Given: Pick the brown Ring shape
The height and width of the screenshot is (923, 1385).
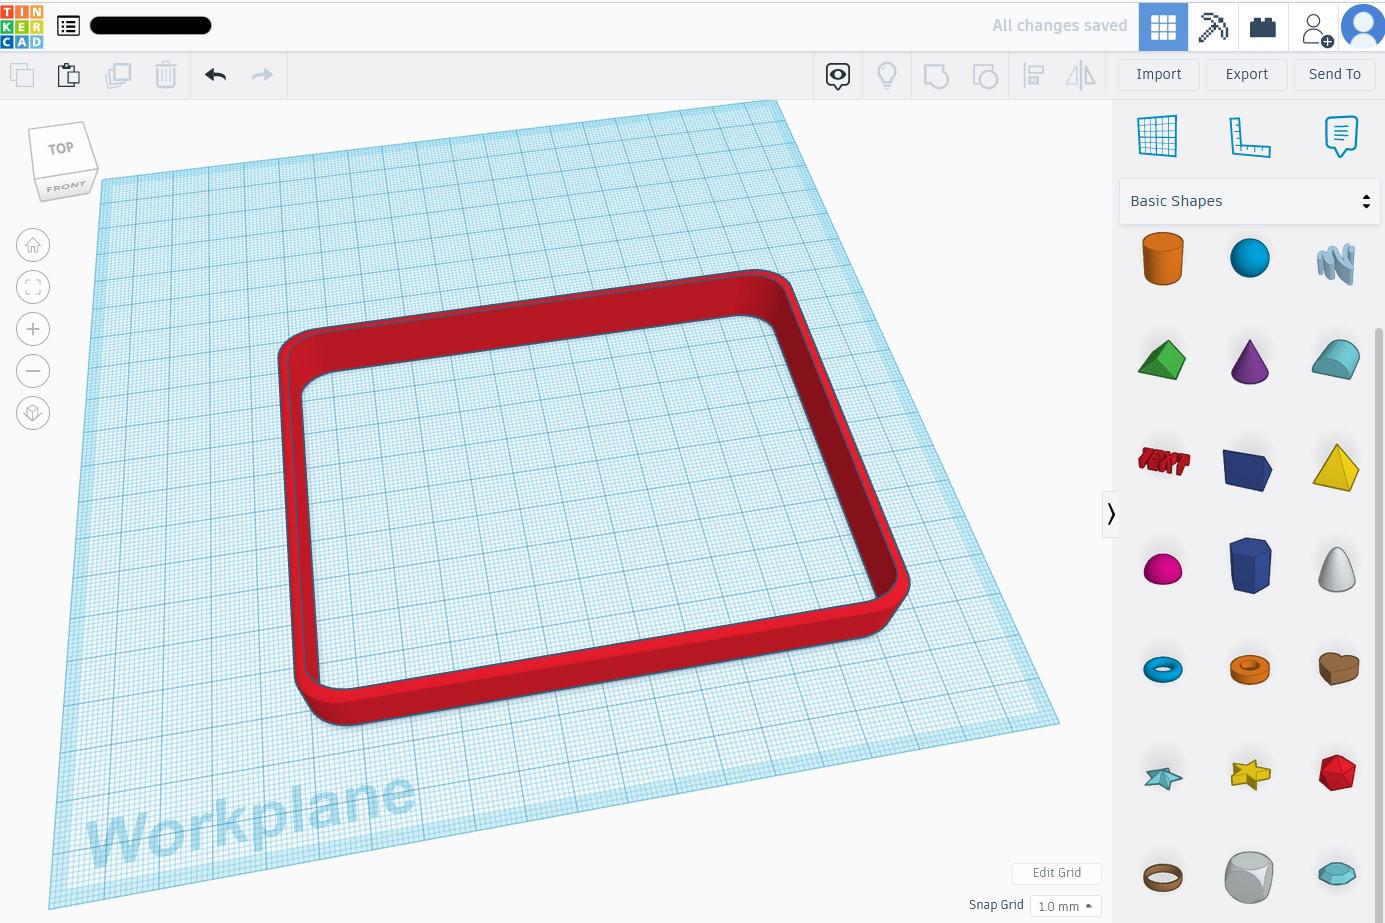Looking at the screenshot, I should coord(1163,877).
